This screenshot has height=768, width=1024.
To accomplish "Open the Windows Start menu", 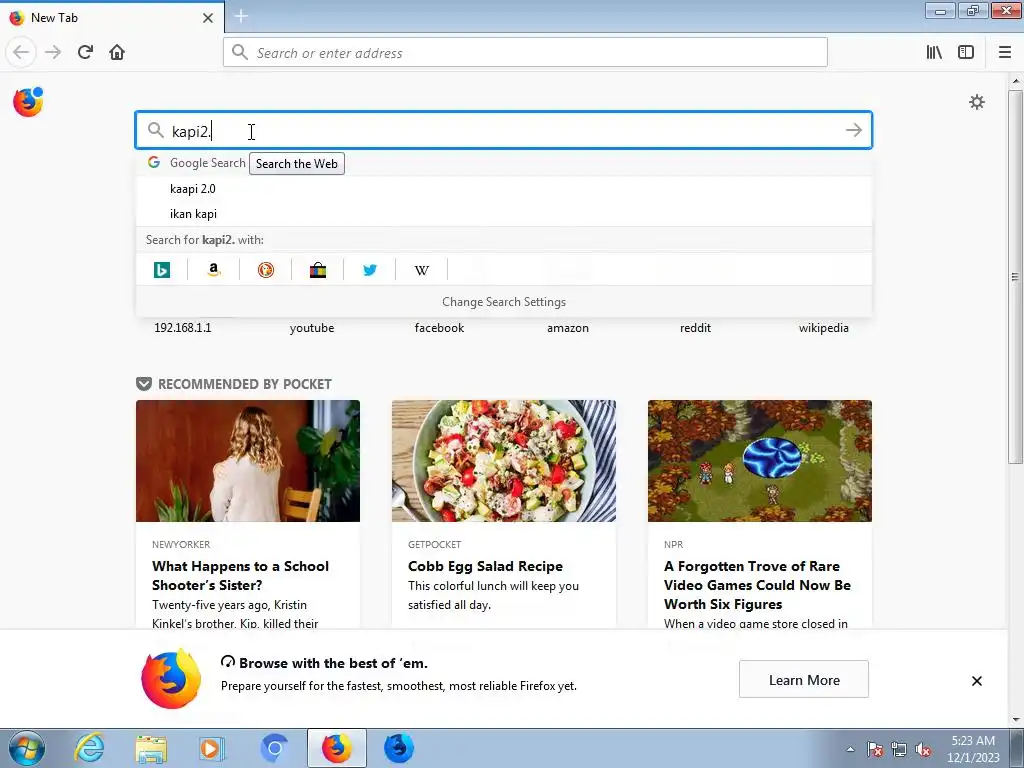I will click(26, 748).
